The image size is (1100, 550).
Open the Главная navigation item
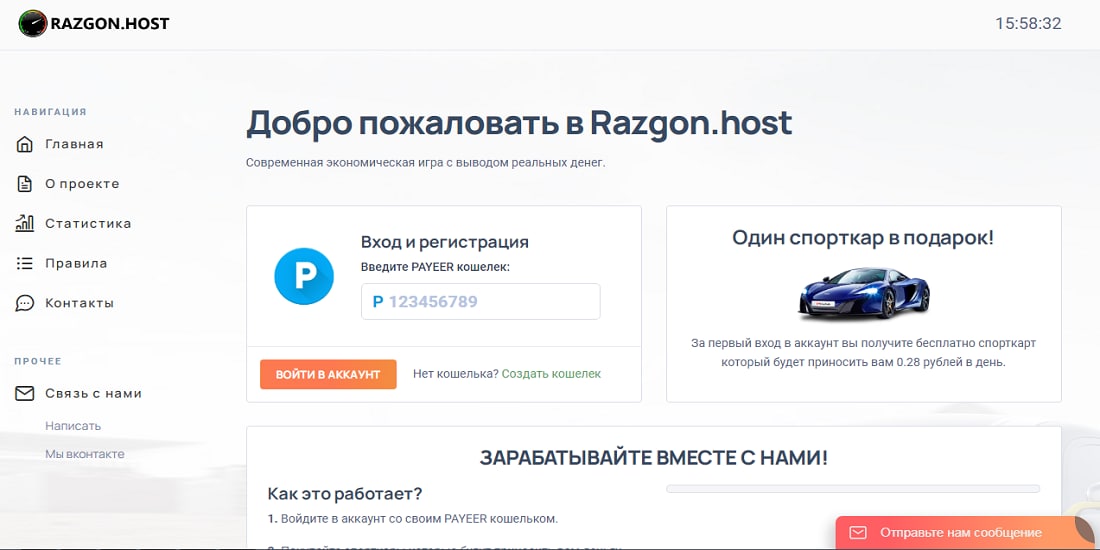[74, 144]
